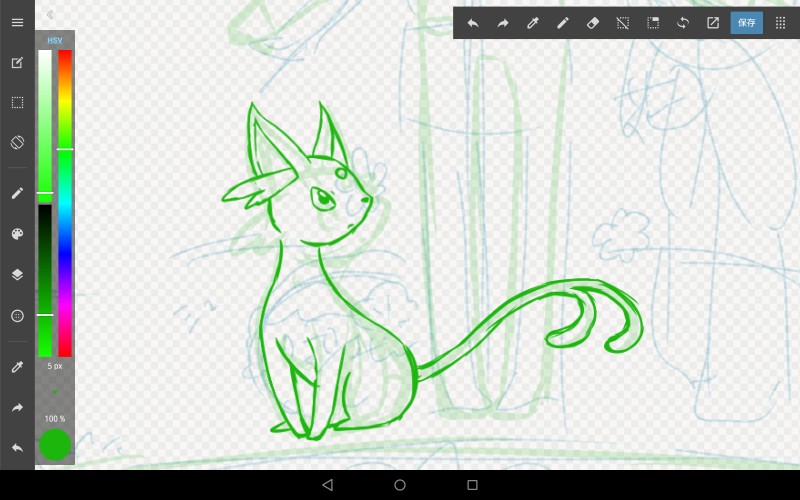
Task: Tap the redo arrow in left sidebar
Action: (x=17, y=408)
